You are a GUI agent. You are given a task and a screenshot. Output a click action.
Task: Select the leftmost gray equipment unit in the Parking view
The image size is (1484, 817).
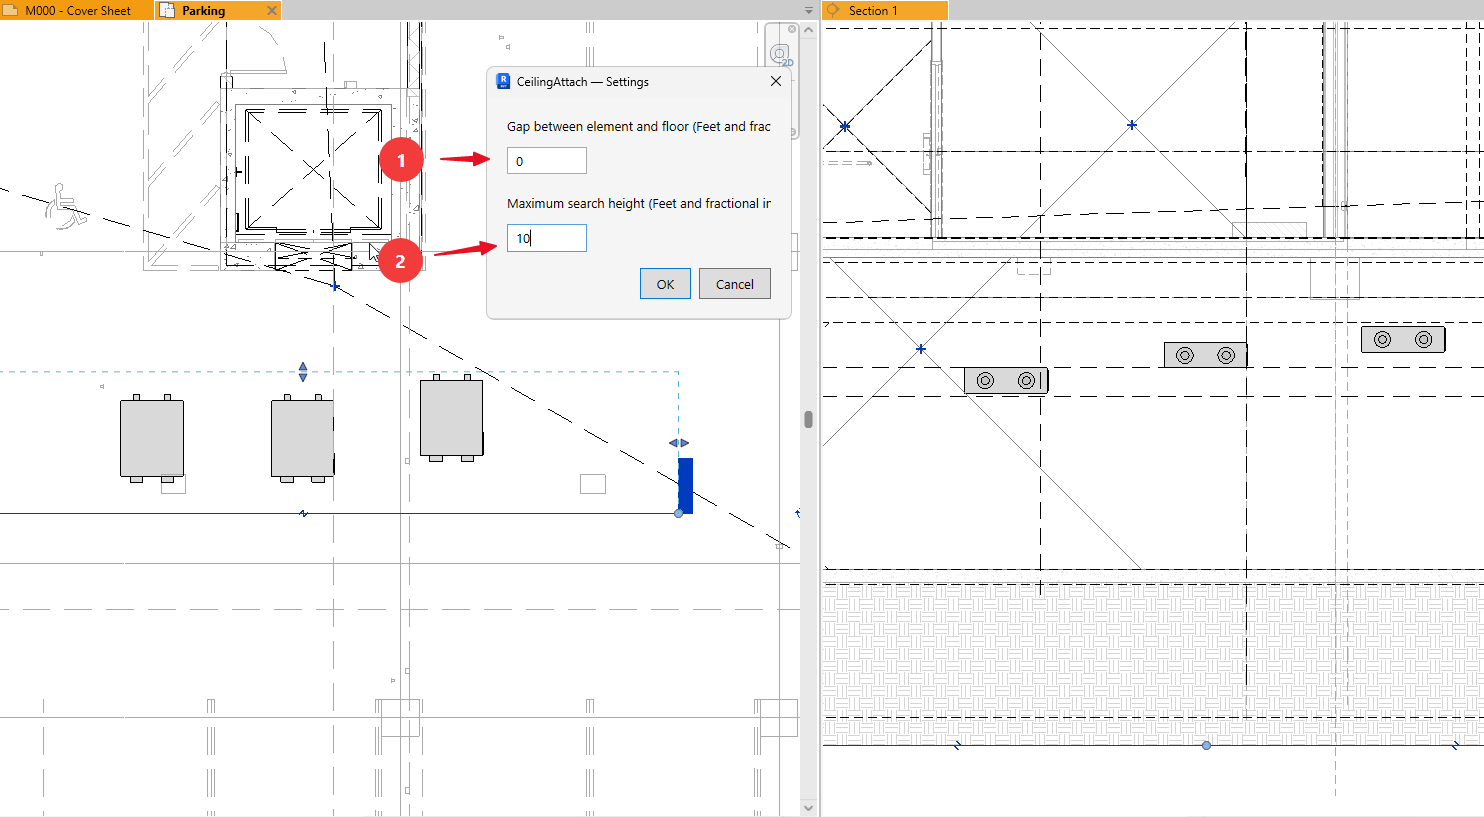pyautogui.click(x=152, y=438)
